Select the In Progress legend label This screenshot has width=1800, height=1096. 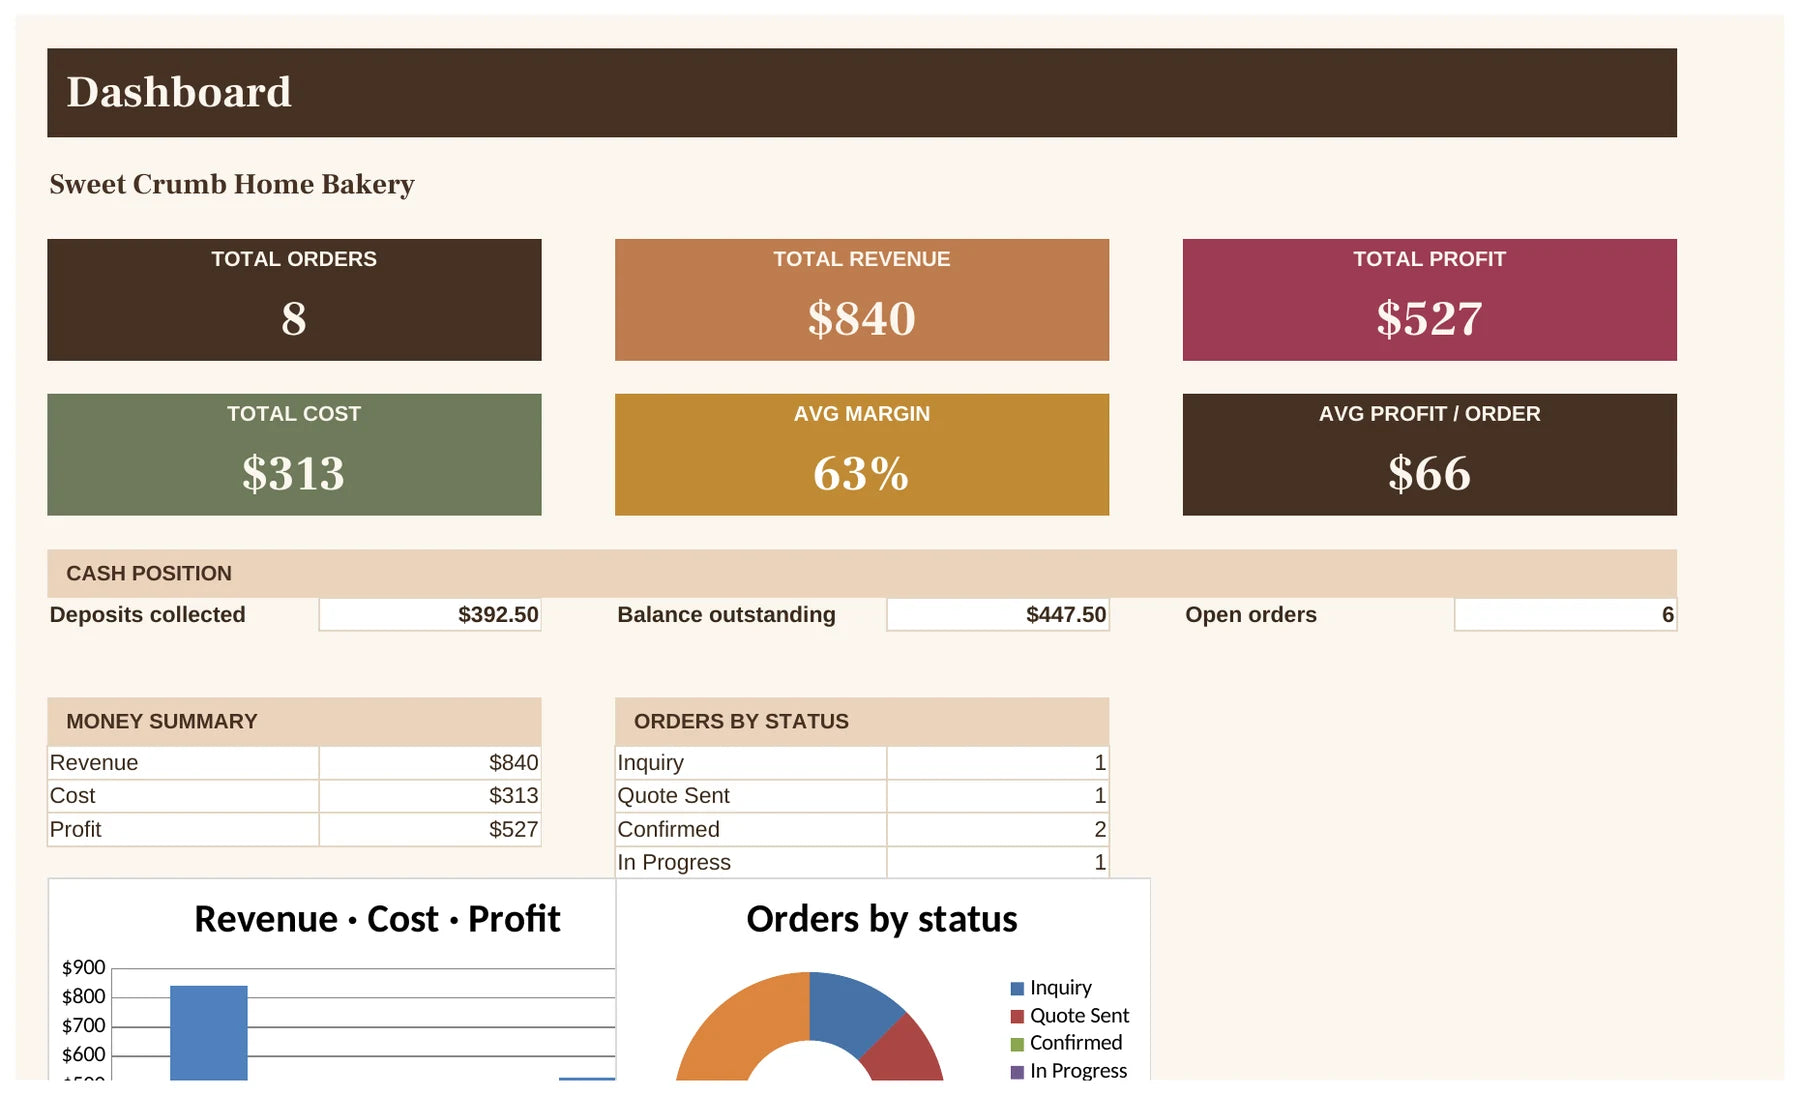pos(1078,1071)
